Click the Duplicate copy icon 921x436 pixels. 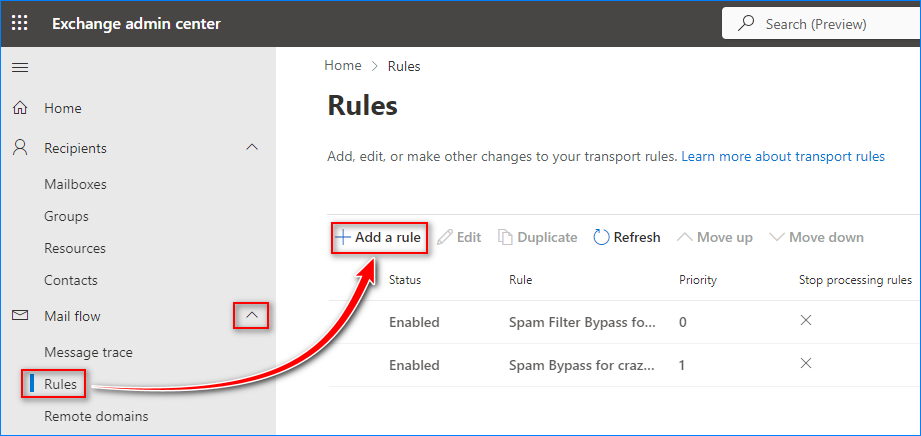pyautogui.click(x=505, y=237)
